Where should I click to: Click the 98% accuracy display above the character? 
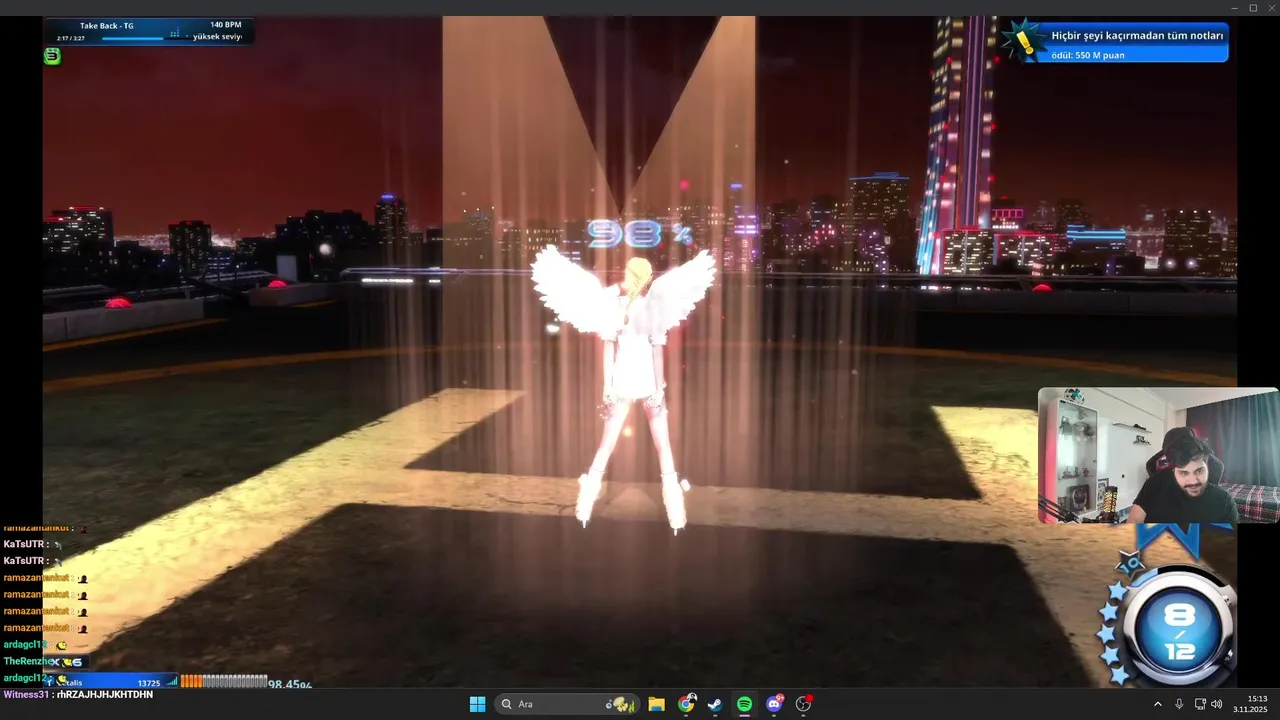pyautogui.click(x=639, y=234)
